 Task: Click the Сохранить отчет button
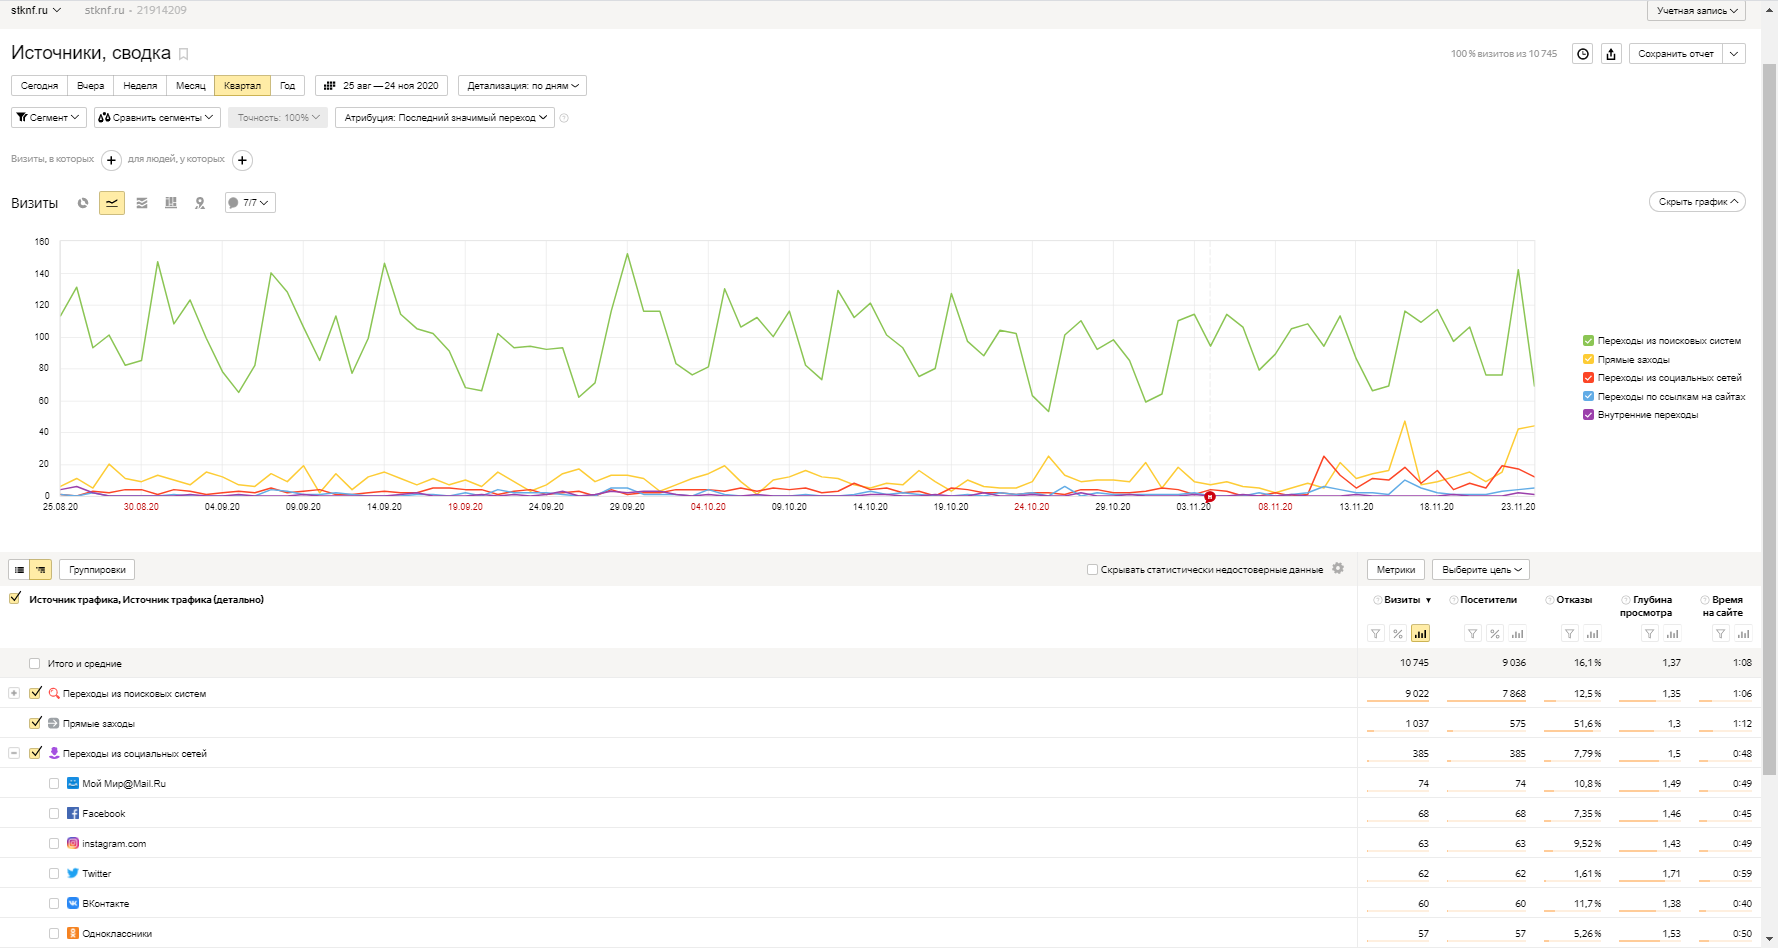[x=1675, y=54]
